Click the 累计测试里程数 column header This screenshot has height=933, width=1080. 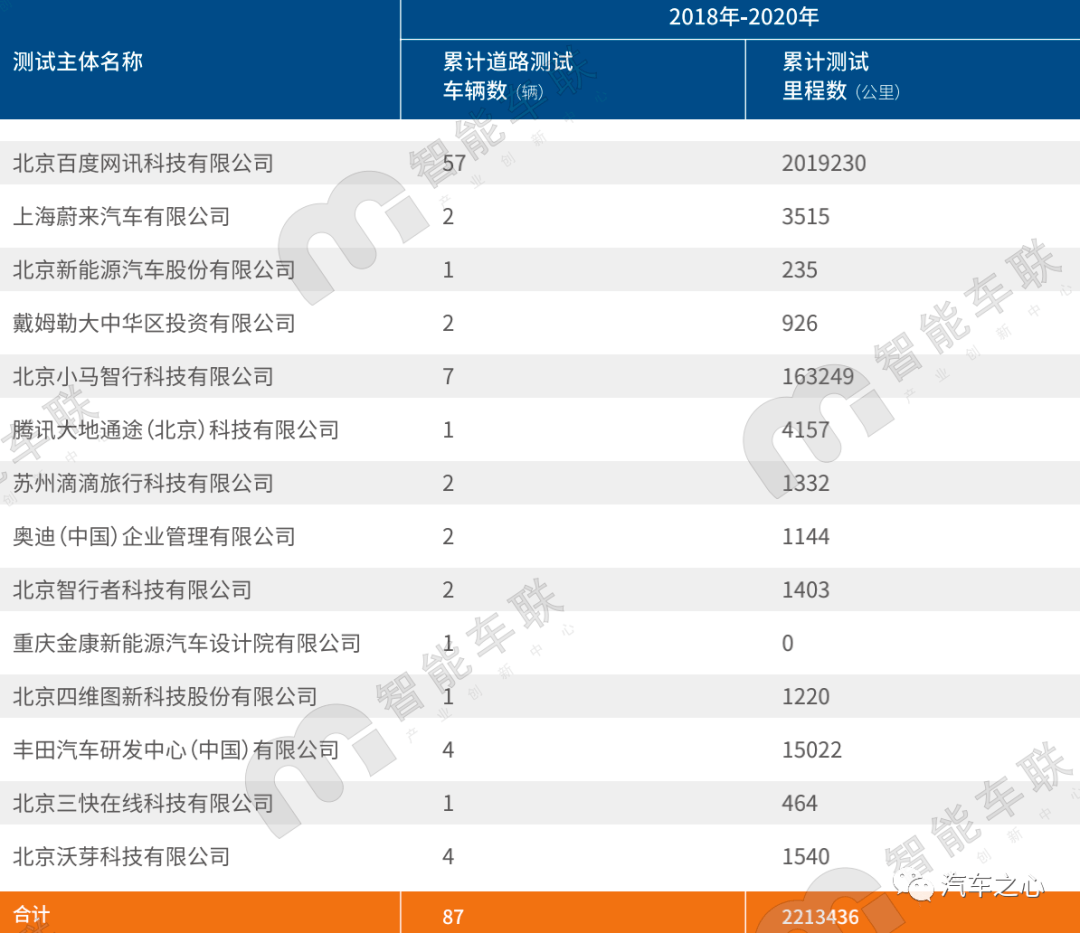[841, 76]
